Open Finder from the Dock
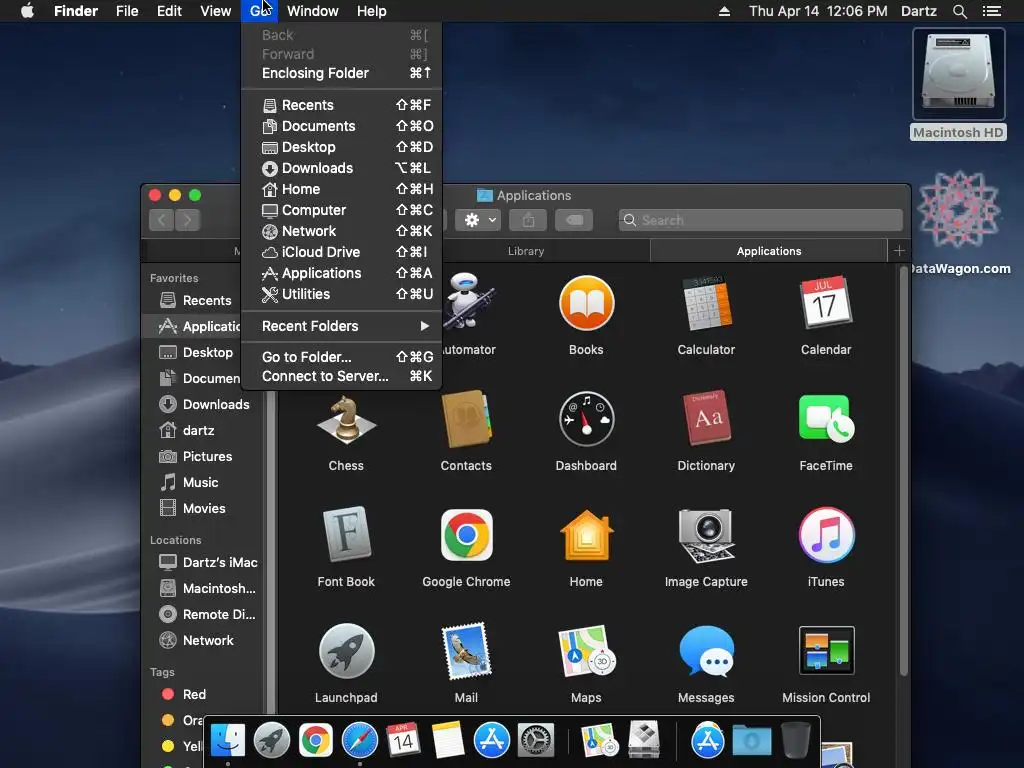Viewport: 1024px width, 768px height. pyautogui.click(x=227, y=741)
